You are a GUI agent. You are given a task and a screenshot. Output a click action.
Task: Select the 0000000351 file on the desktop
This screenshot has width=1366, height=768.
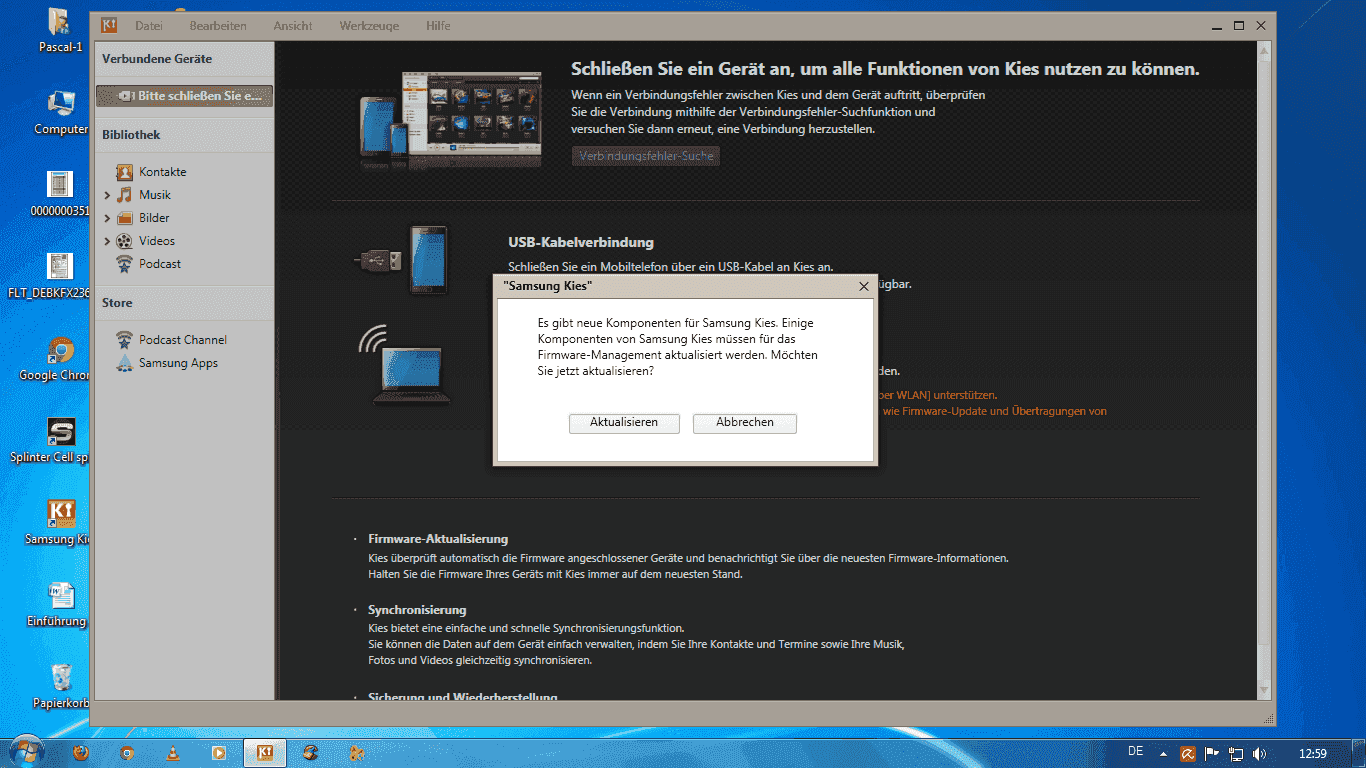click(x=60, y=194)
